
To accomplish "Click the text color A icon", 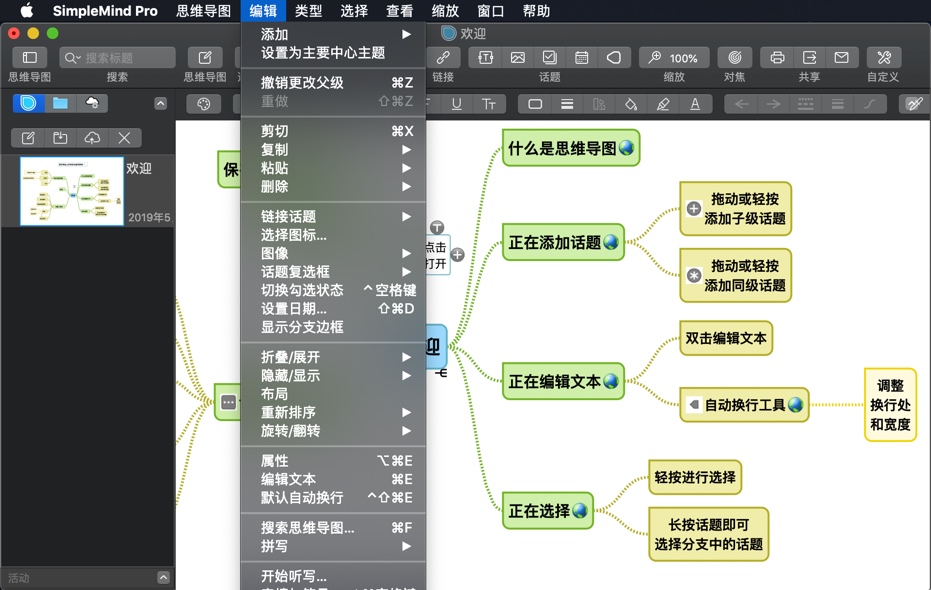I will pos(695,104).
